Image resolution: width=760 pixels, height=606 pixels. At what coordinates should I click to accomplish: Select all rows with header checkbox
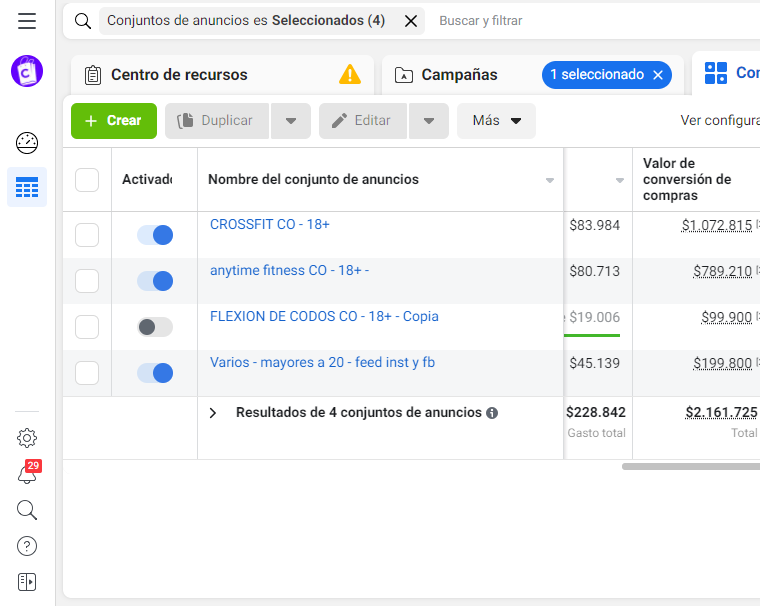pyautogui.click(x=87, y=180)
